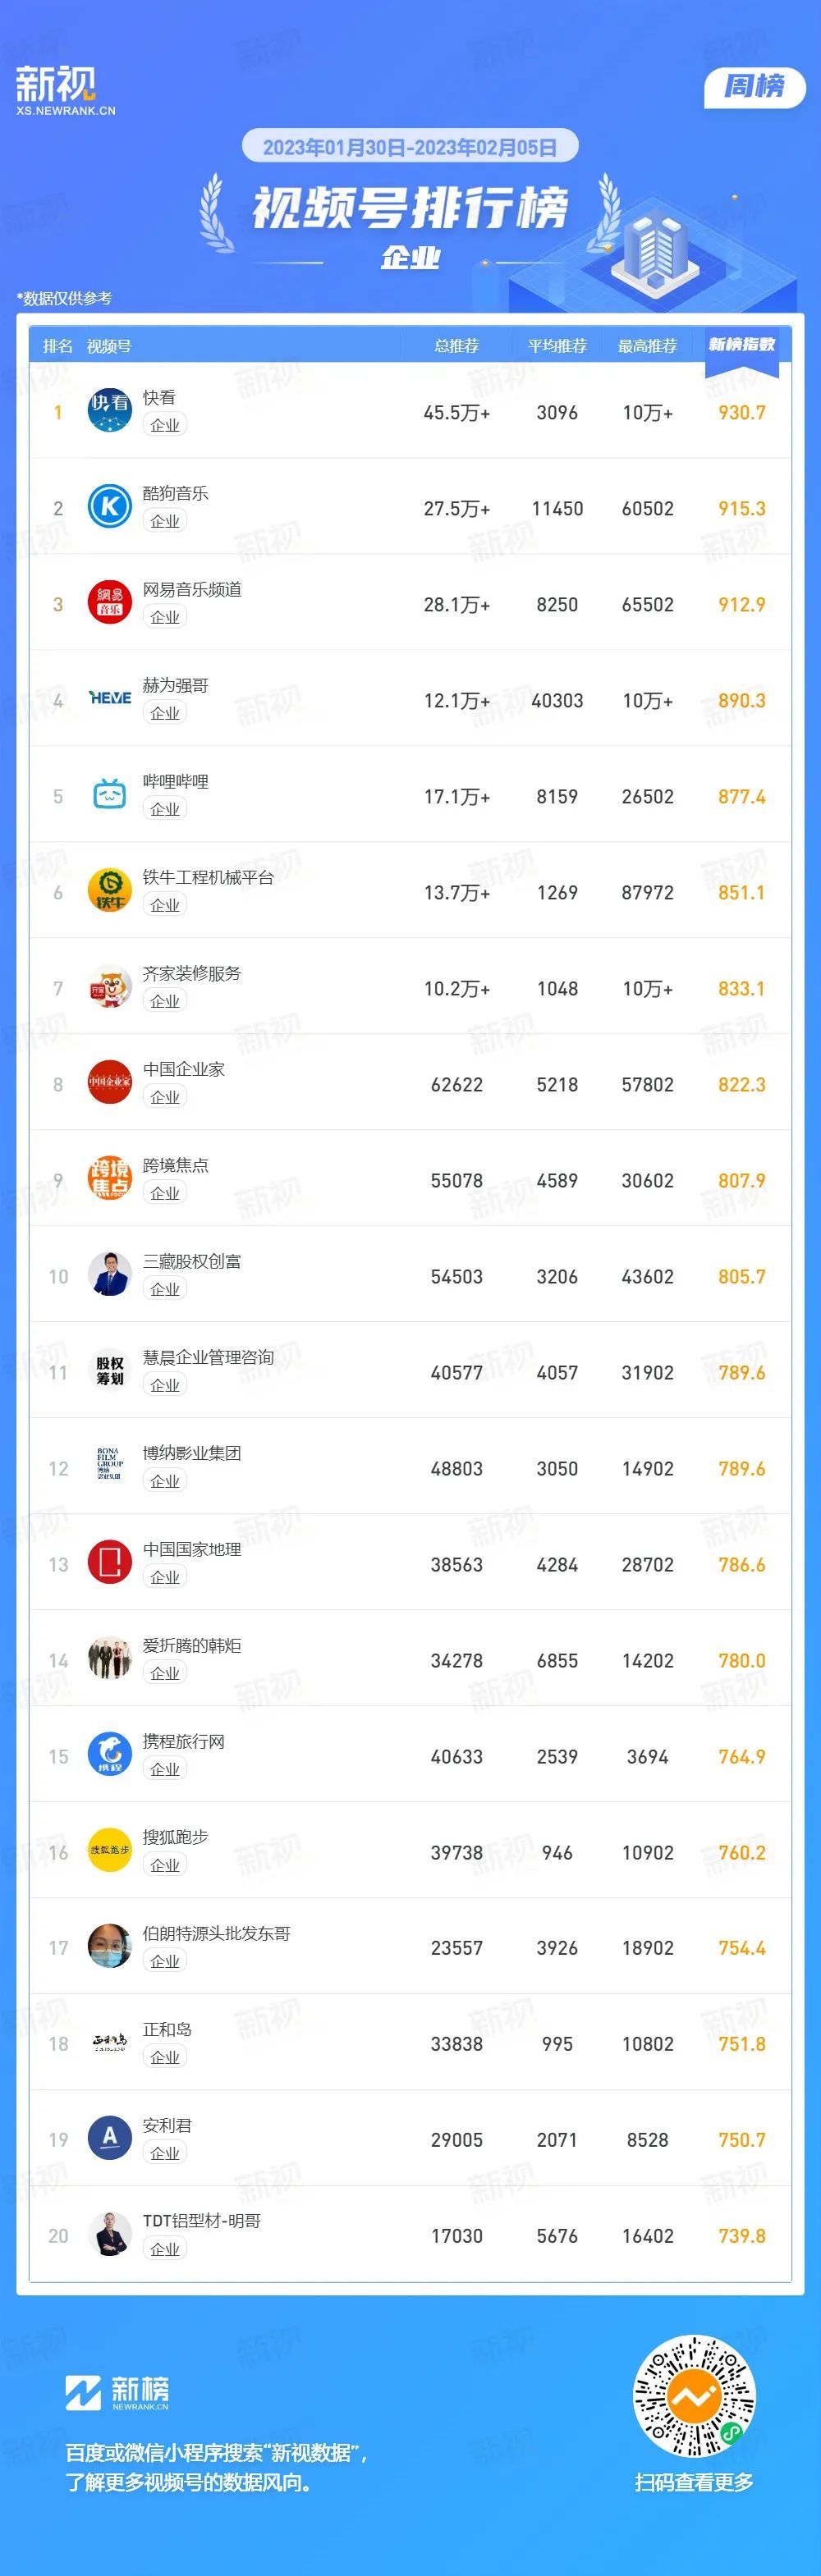Screen dimensions: 821x2576
Task: Open the 赫为强哥 account name
Action: pyautogui.click(x=176, y=685)
